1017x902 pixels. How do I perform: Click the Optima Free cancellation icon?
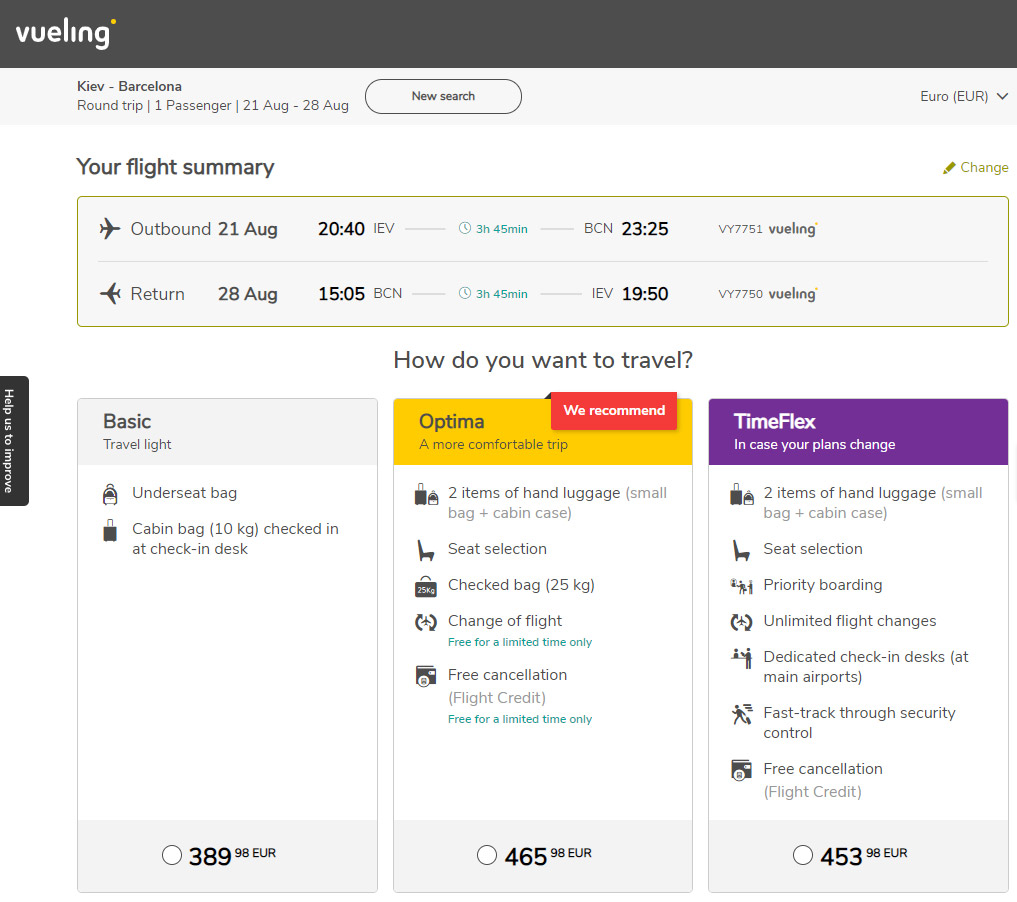pyautogui.click(x=425, y=676)
